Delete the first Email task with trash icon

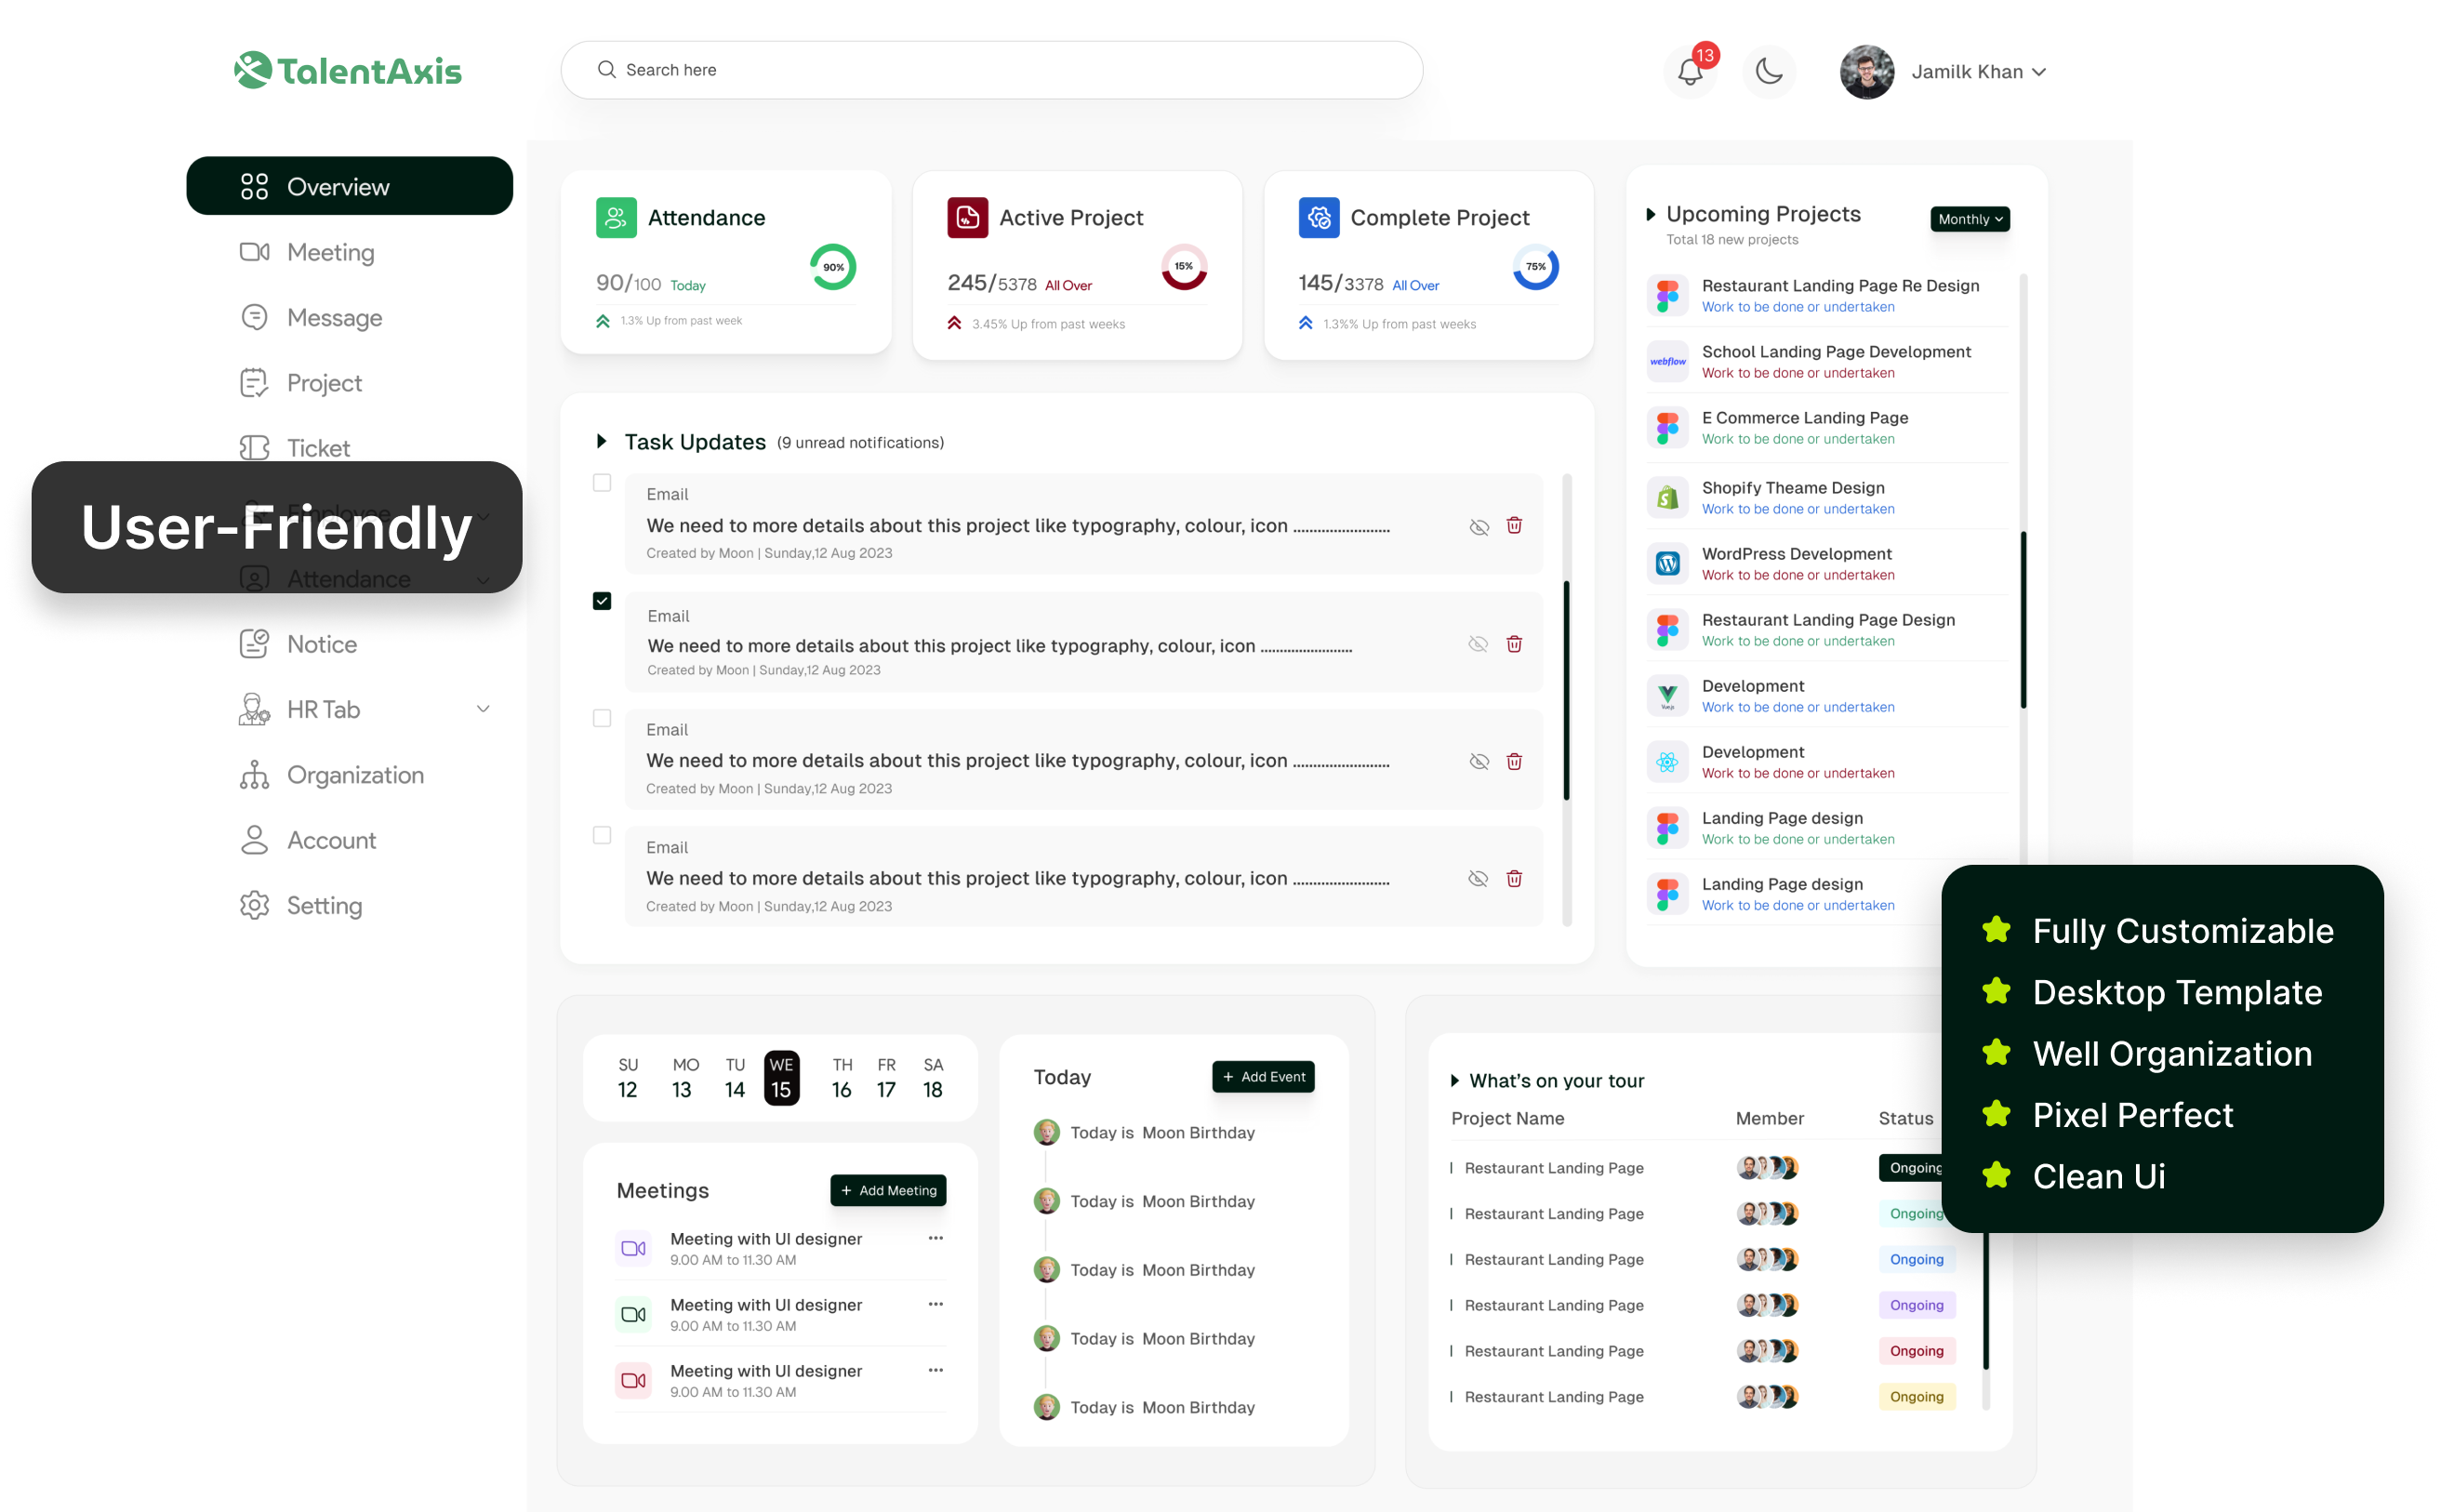pyautogui.click(x=1514, y=526)
